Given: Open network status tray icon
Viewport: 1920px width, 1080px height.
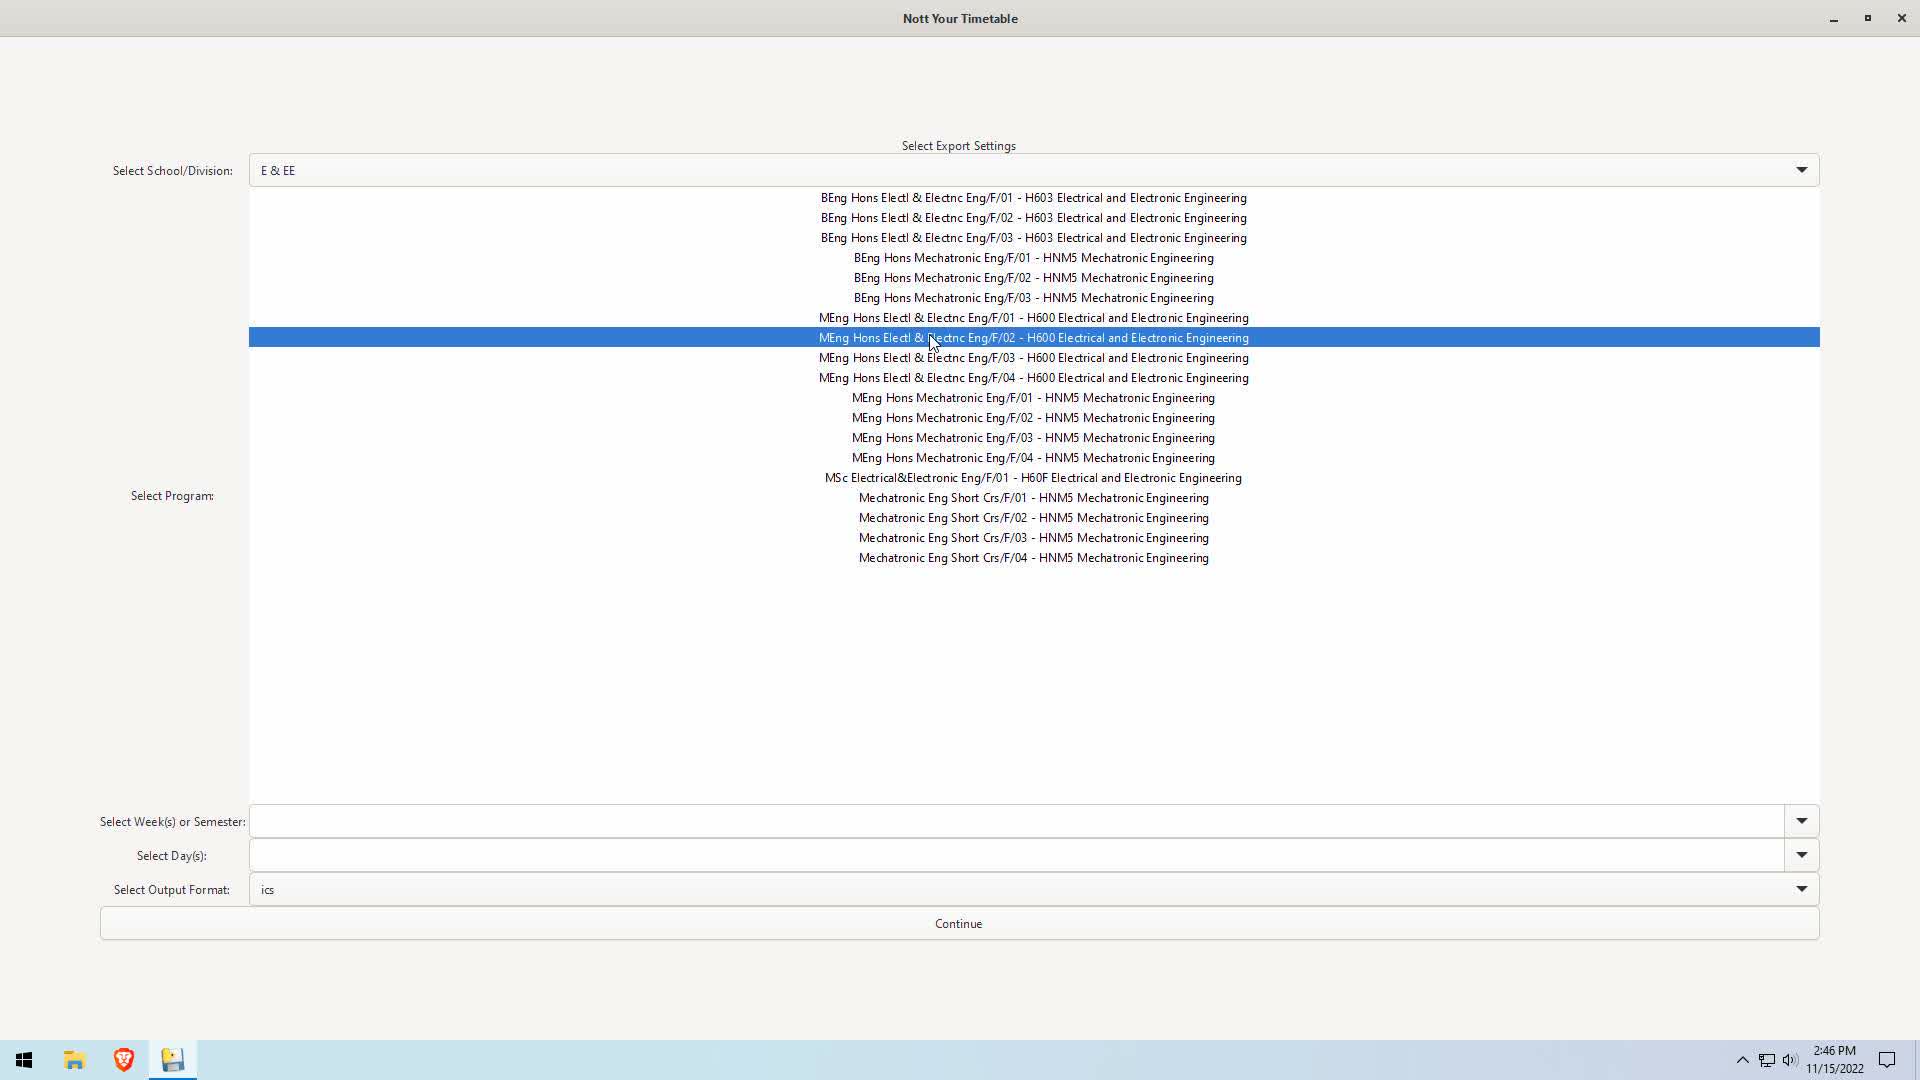Looking at the screenshot, I should click(x=1767, y=1060).
